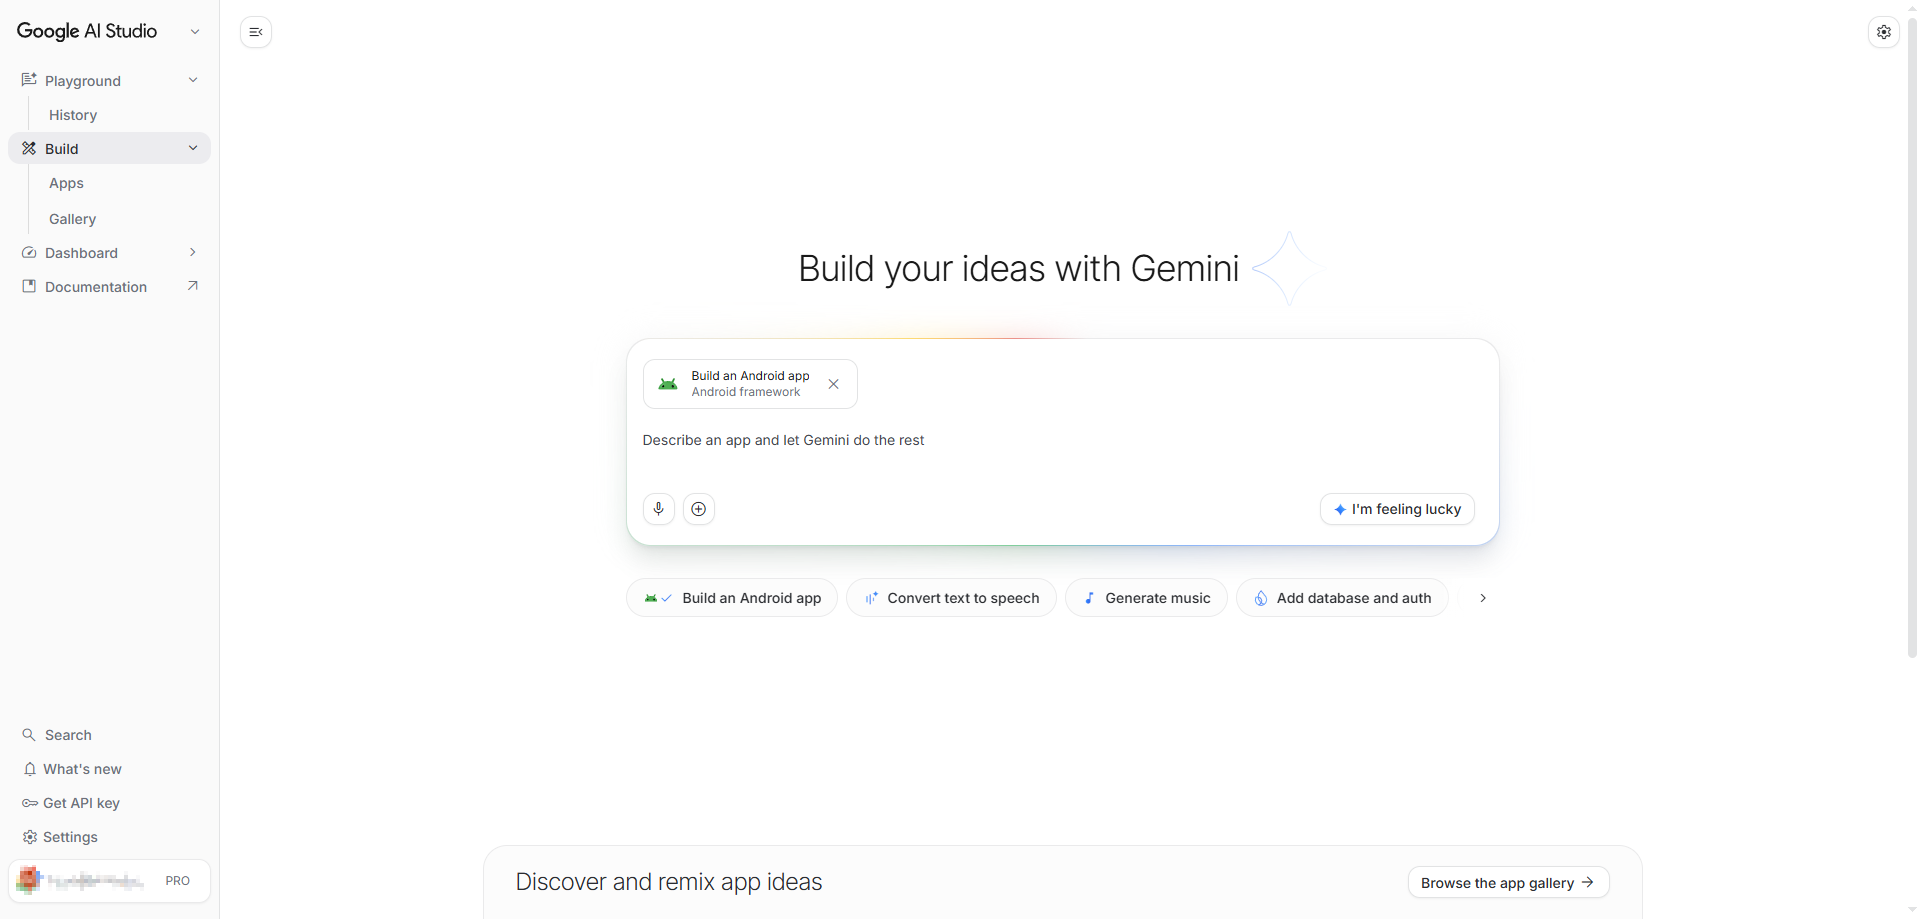Select the Add database and auth chip

click(1342, 598)
